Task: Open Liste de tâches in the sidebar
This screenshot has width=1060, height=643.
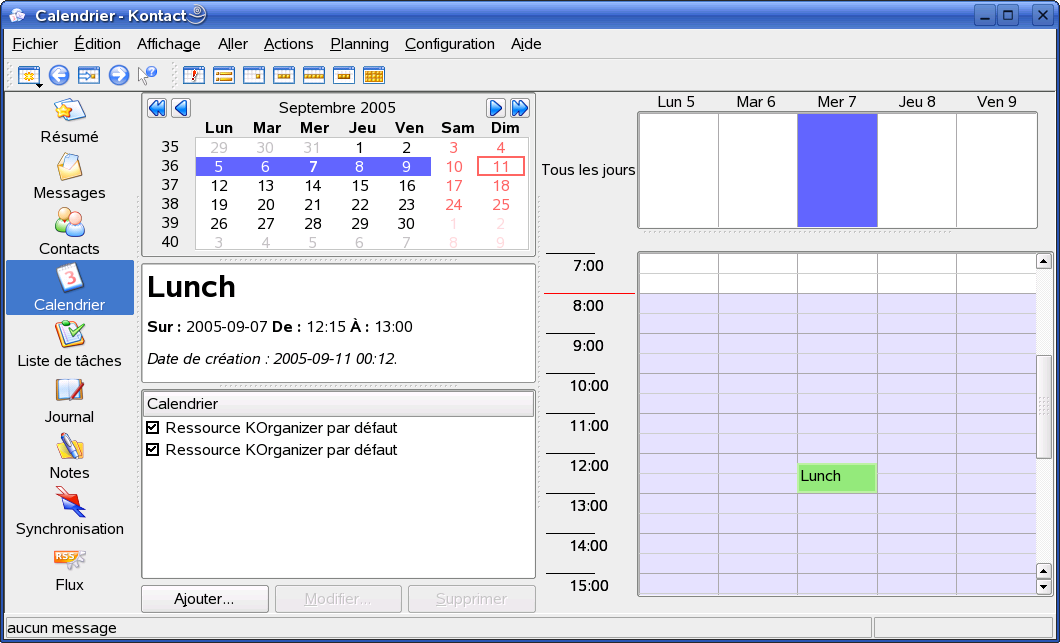Action: 69,343
